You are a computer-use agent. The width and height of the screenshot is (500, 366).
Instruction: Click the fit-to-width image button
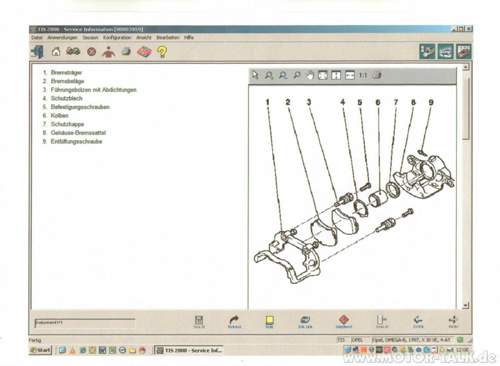350,75
